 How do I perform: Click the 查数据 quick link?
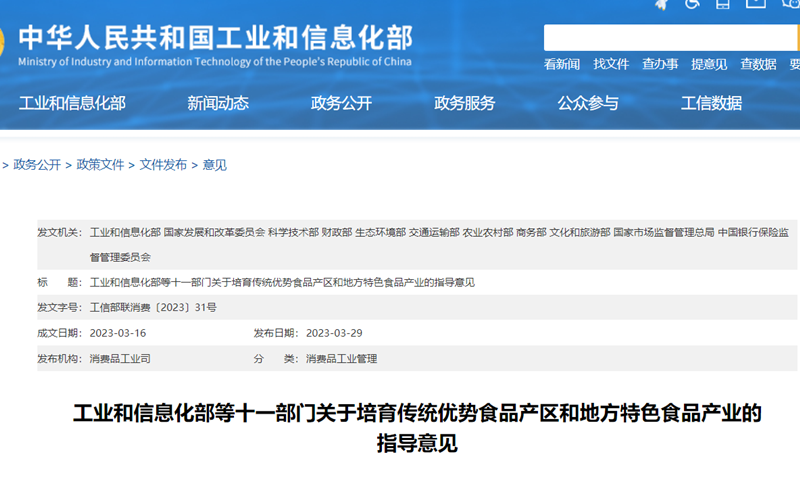758,64
